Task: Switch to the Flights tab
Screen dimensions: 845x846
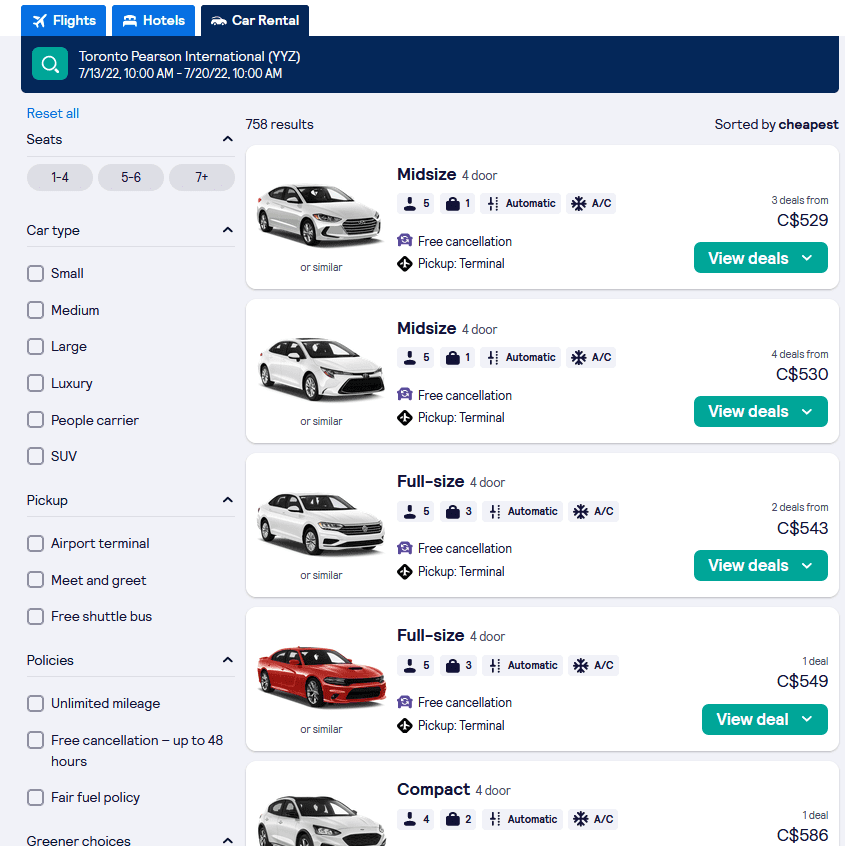Action: point(63,20)
